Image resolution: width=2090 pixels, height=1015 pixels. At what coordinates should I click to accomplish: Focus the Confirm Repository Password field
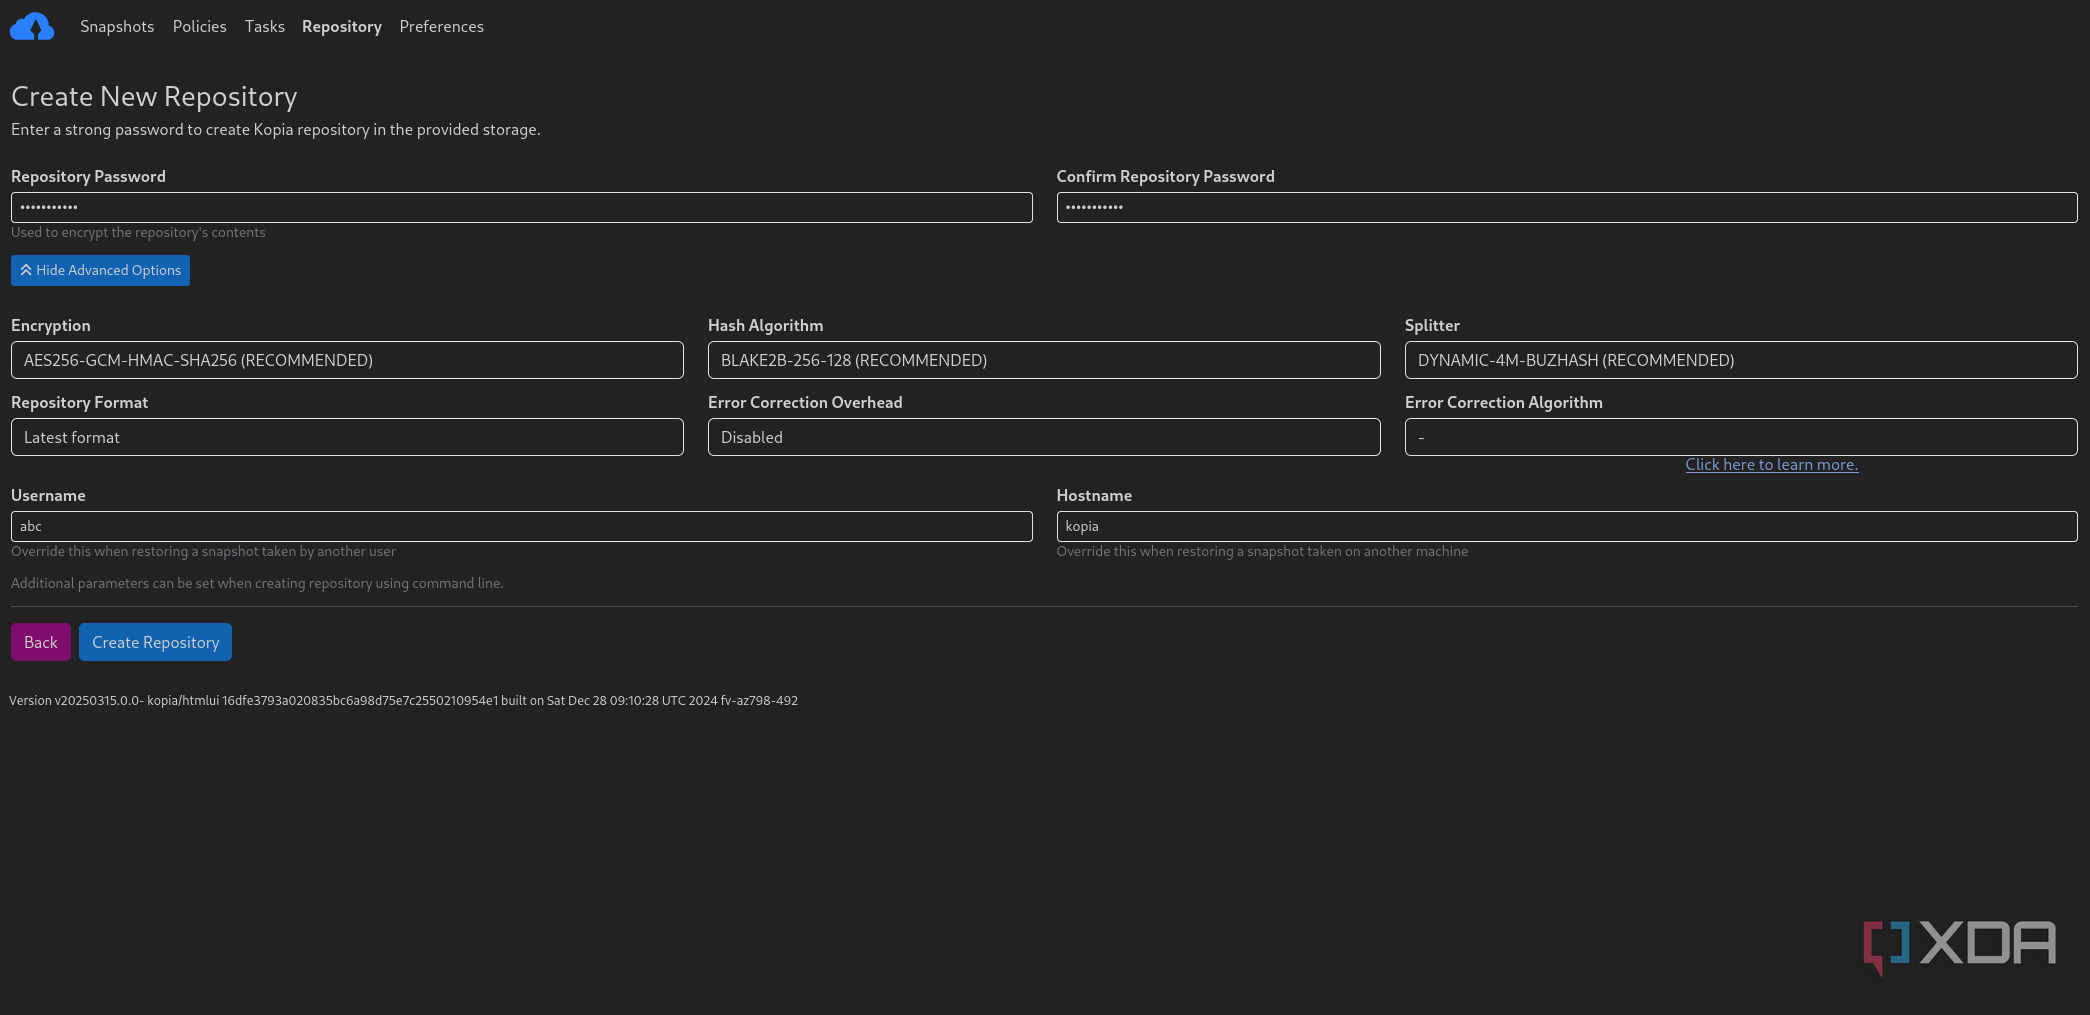tap(1567, 207)
